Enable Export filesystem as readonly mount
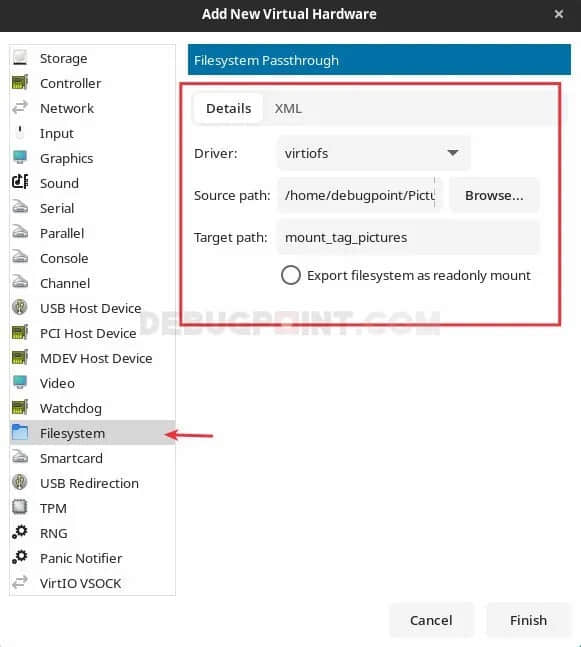Image resolution: width=581 pixels, height=647 pixels. point(290,275)
